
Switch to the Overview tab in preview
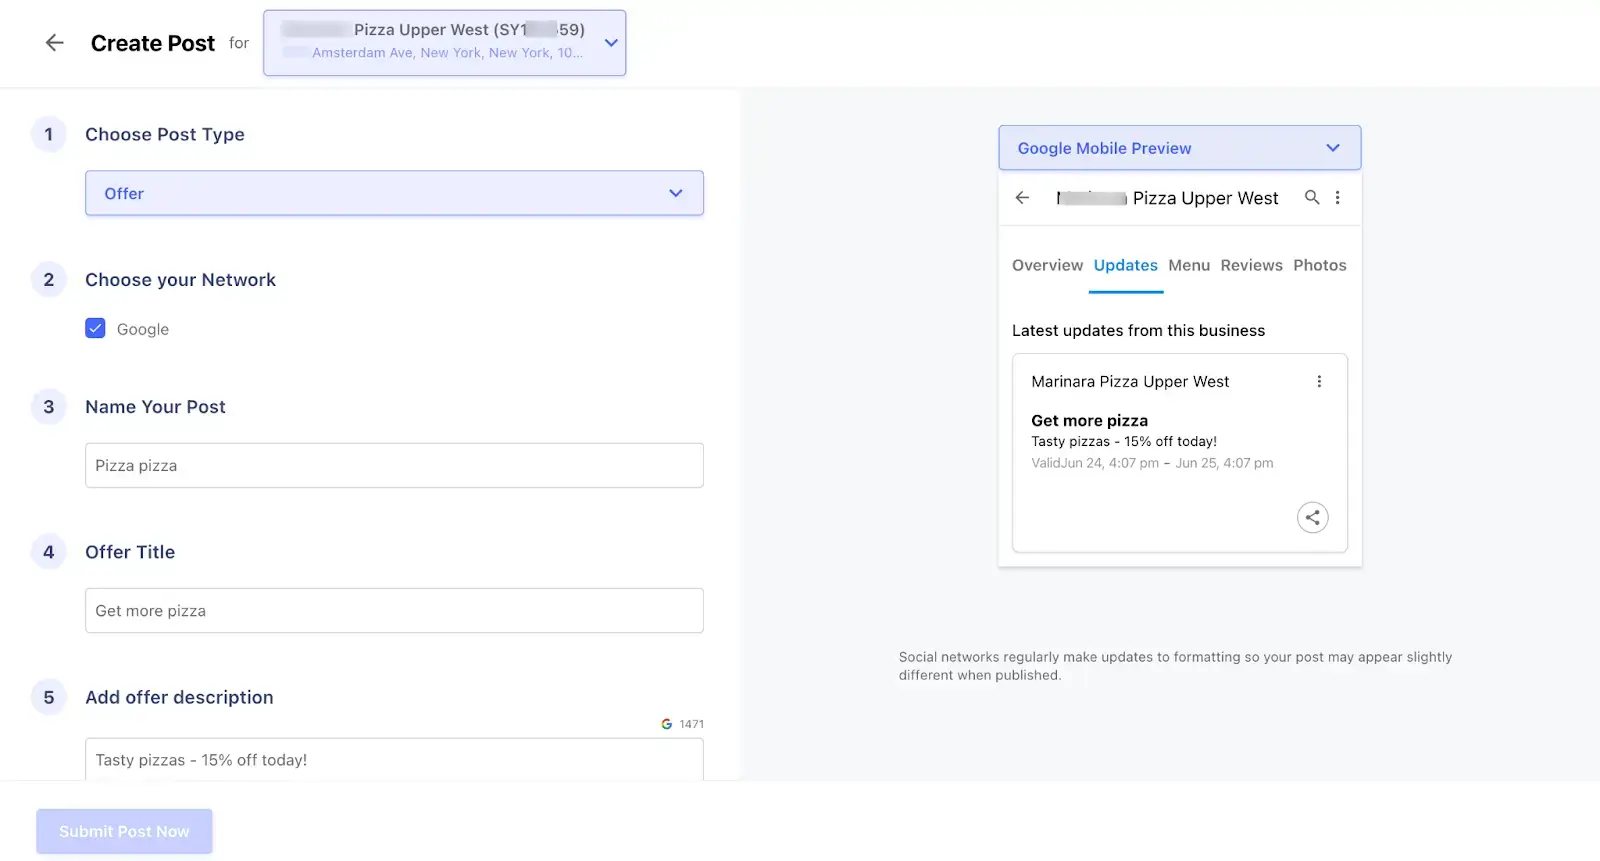(x=1047, y=265)
